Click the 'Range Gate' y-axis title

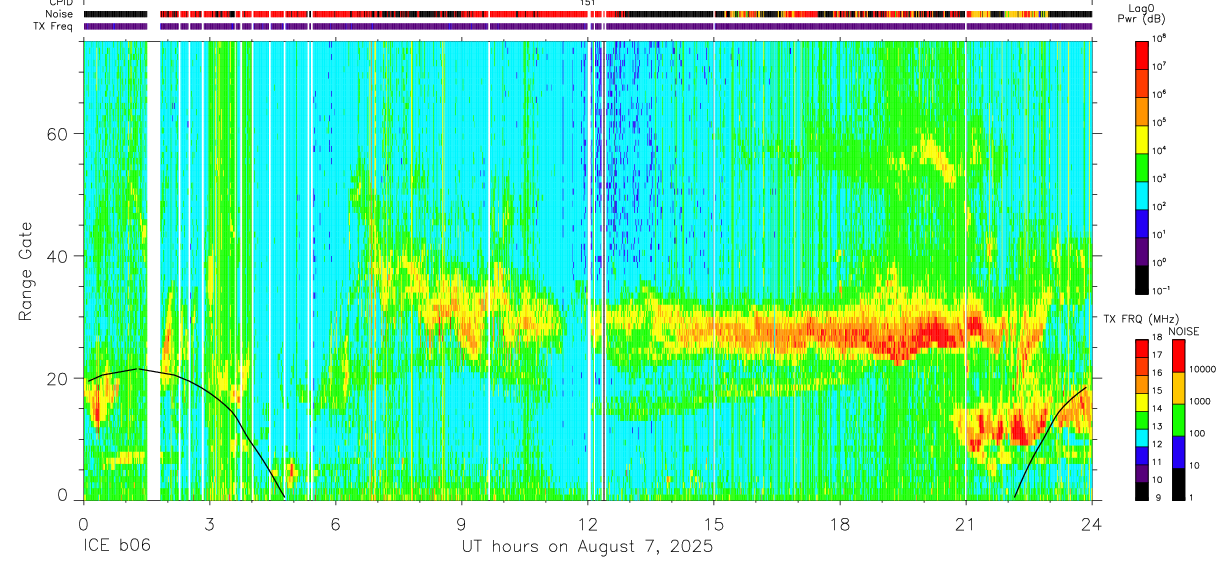(26, 270)
